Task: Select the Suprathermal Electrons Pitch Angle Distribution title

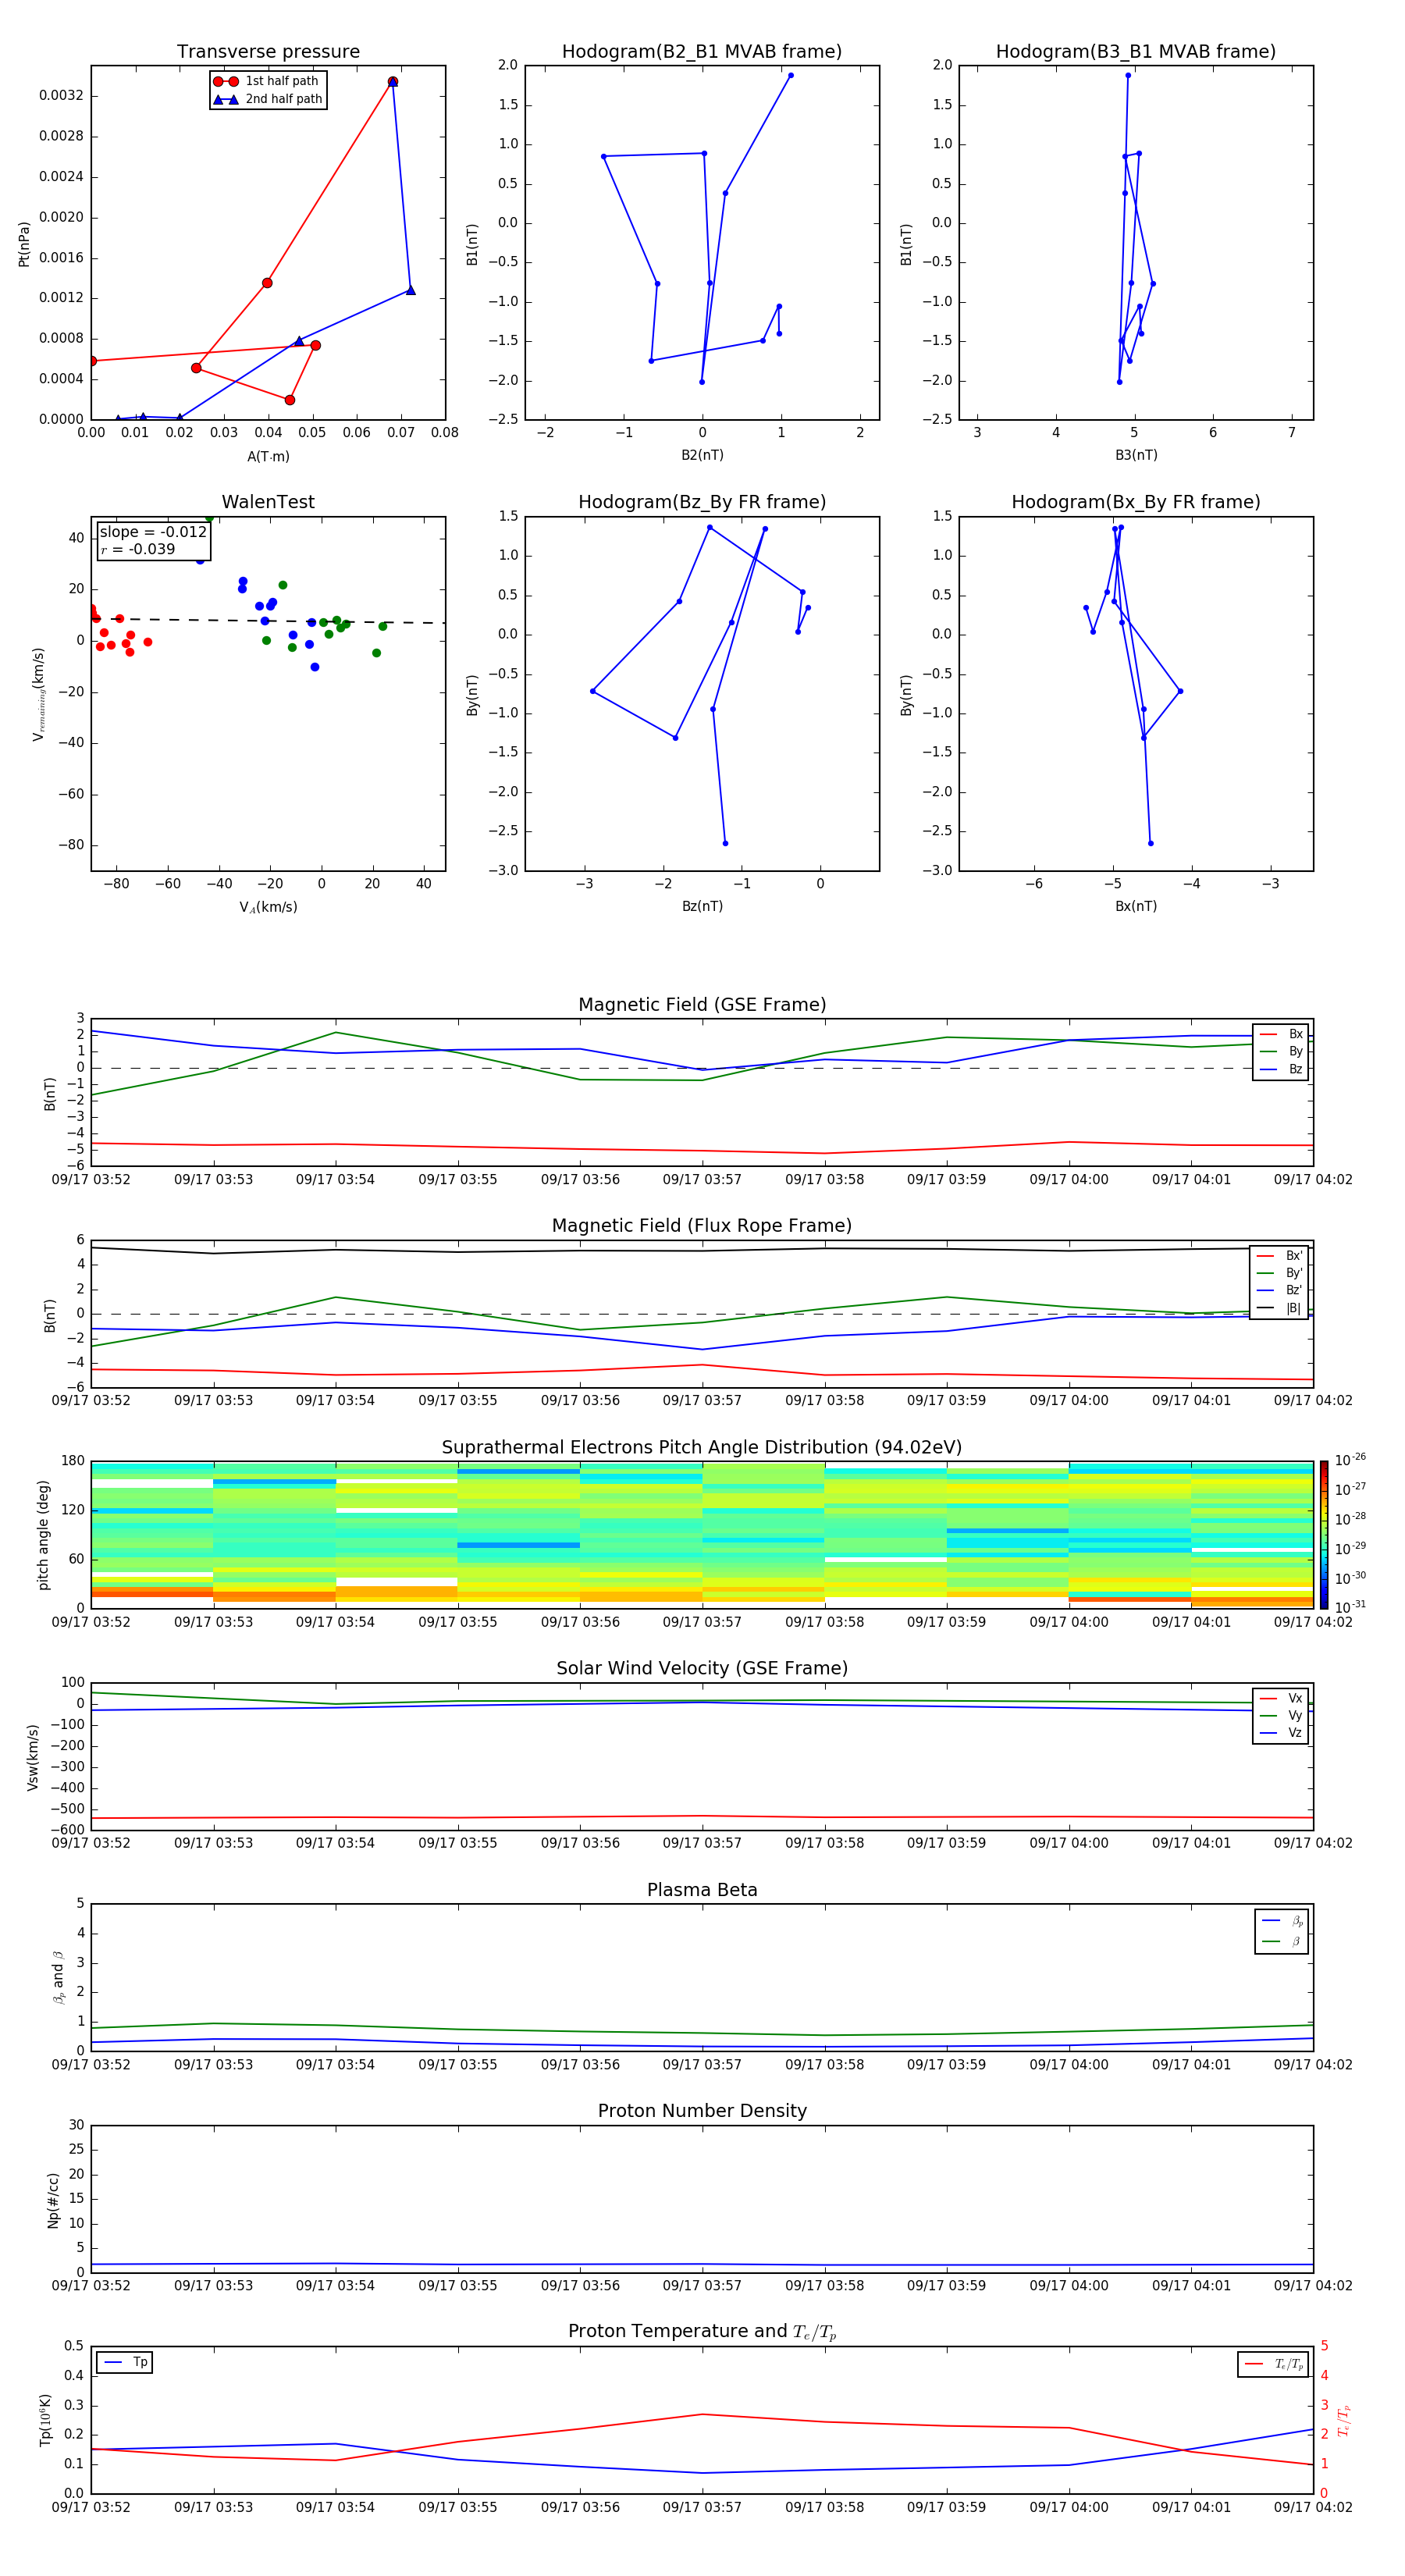Action: point(702,1447)
